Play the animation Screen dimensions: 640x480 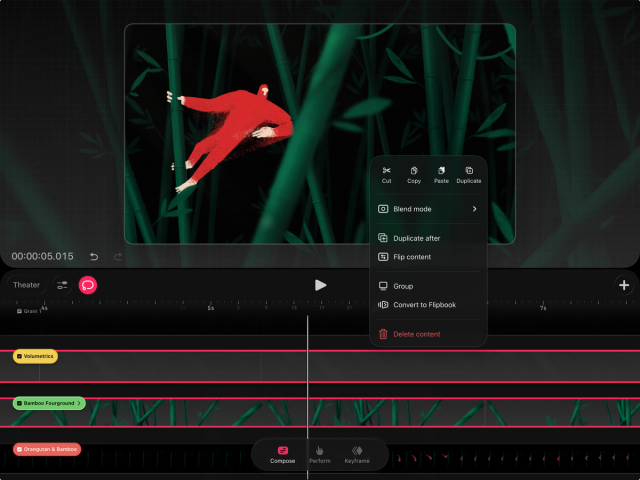pos(320,285)
